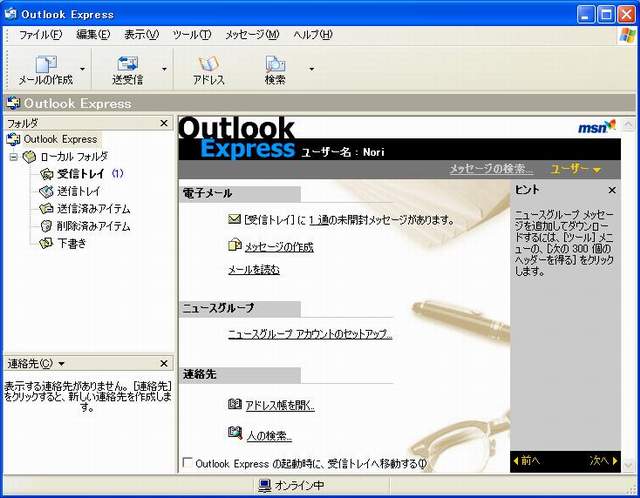The height and width of the screenshot is (498, 640).
Task: Open the 連絡先(C) dropdown arrow
Action: click(x=61, y=364)
